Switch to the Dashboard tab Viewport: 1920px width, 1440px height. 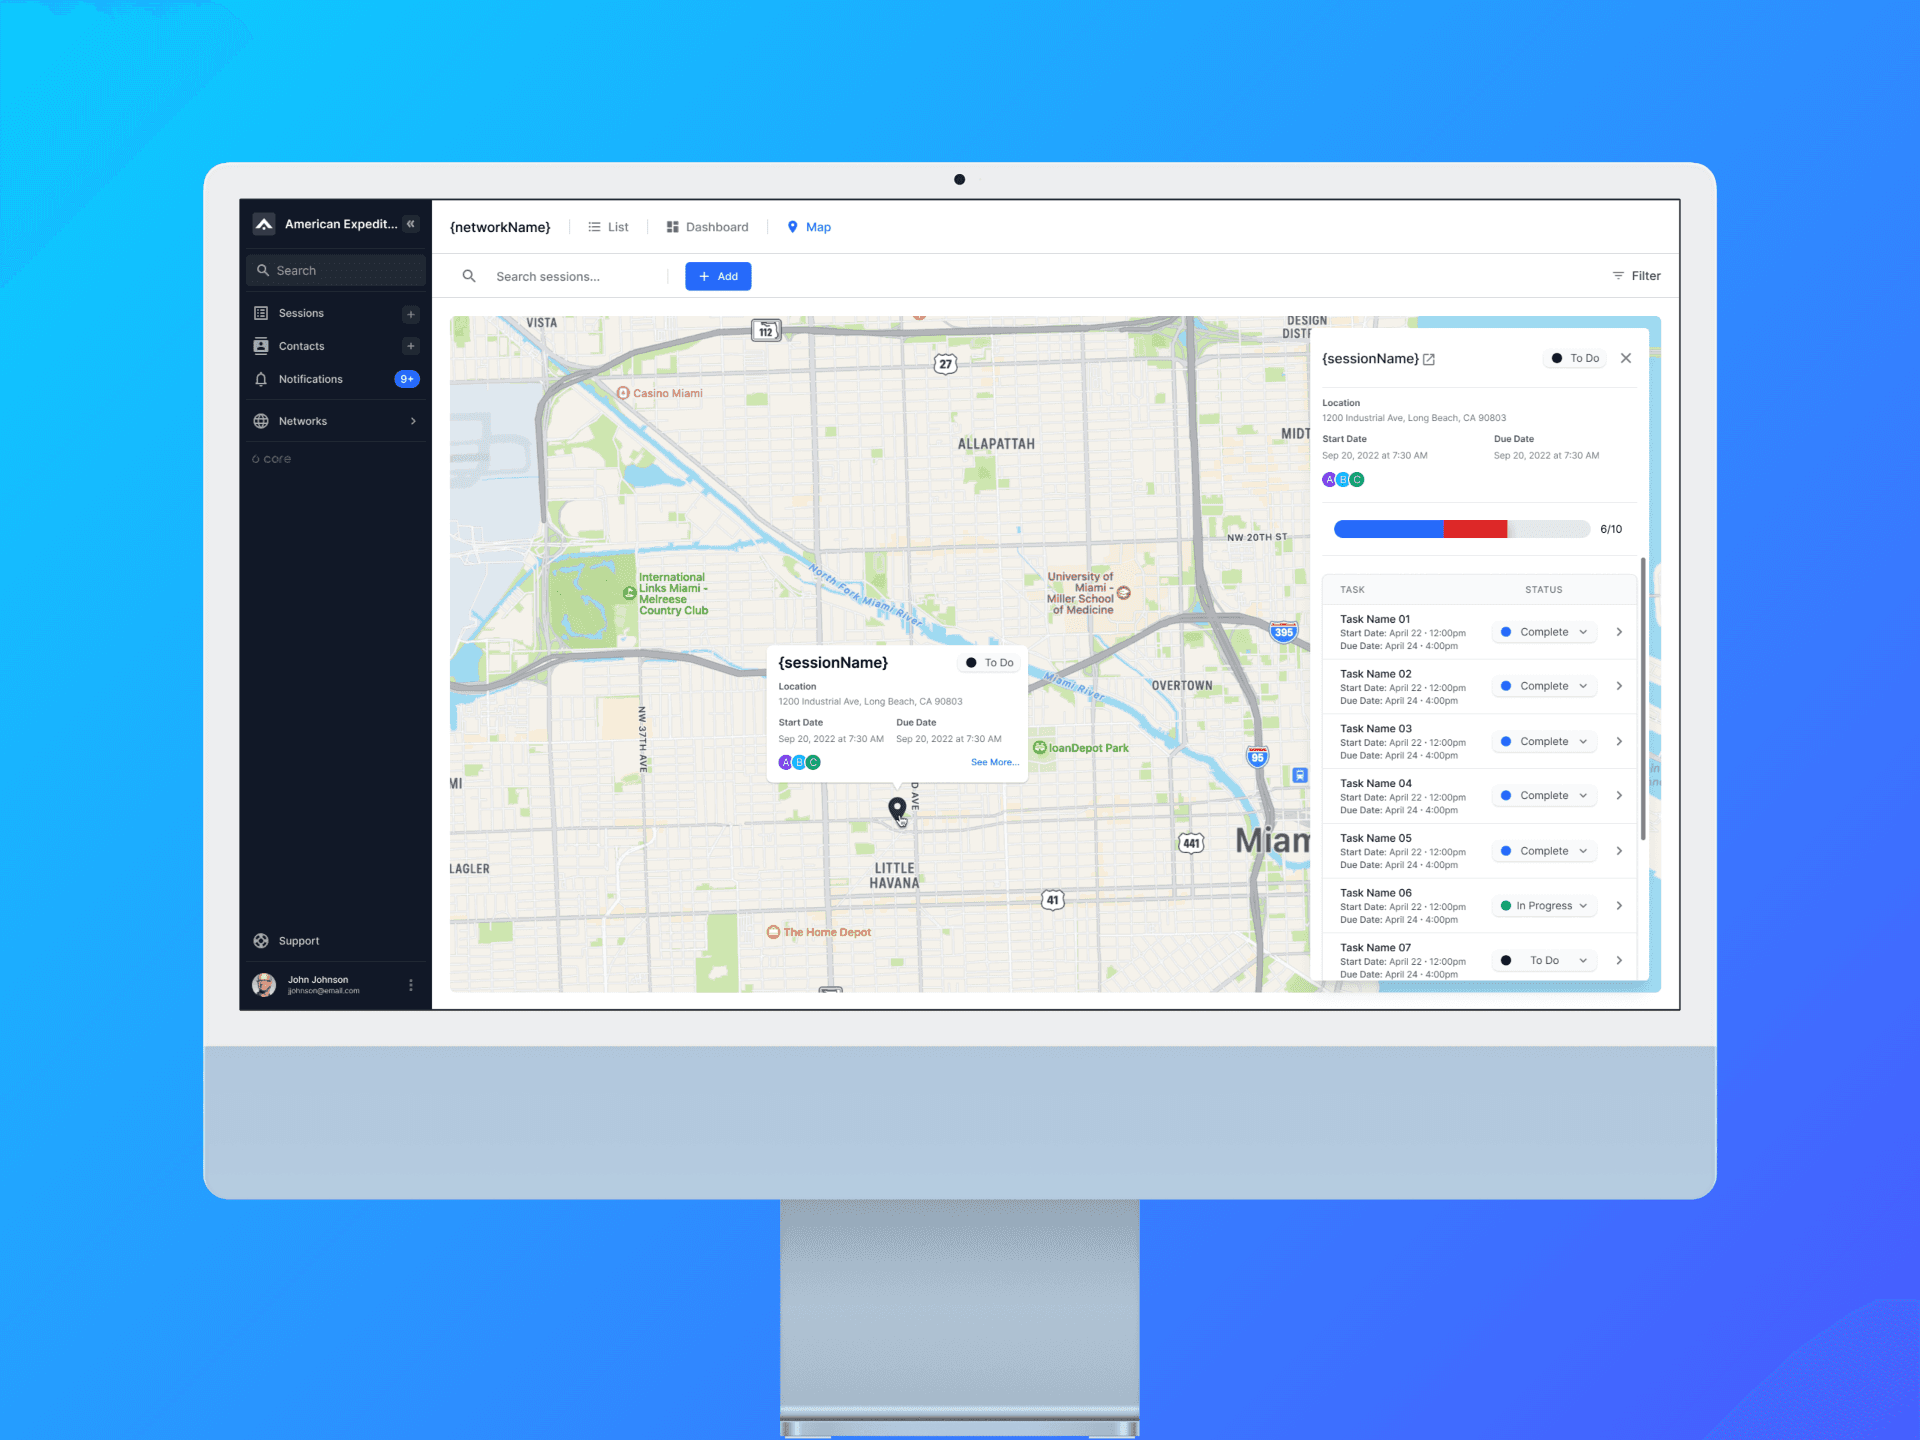707,227
